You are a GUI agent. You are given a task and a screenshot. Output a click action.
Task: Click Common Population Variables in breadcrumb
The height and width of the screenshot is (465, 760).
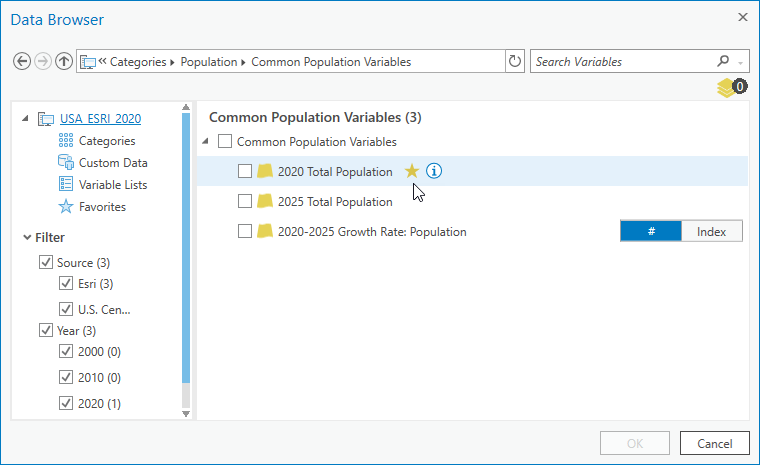tap(331, 62)
